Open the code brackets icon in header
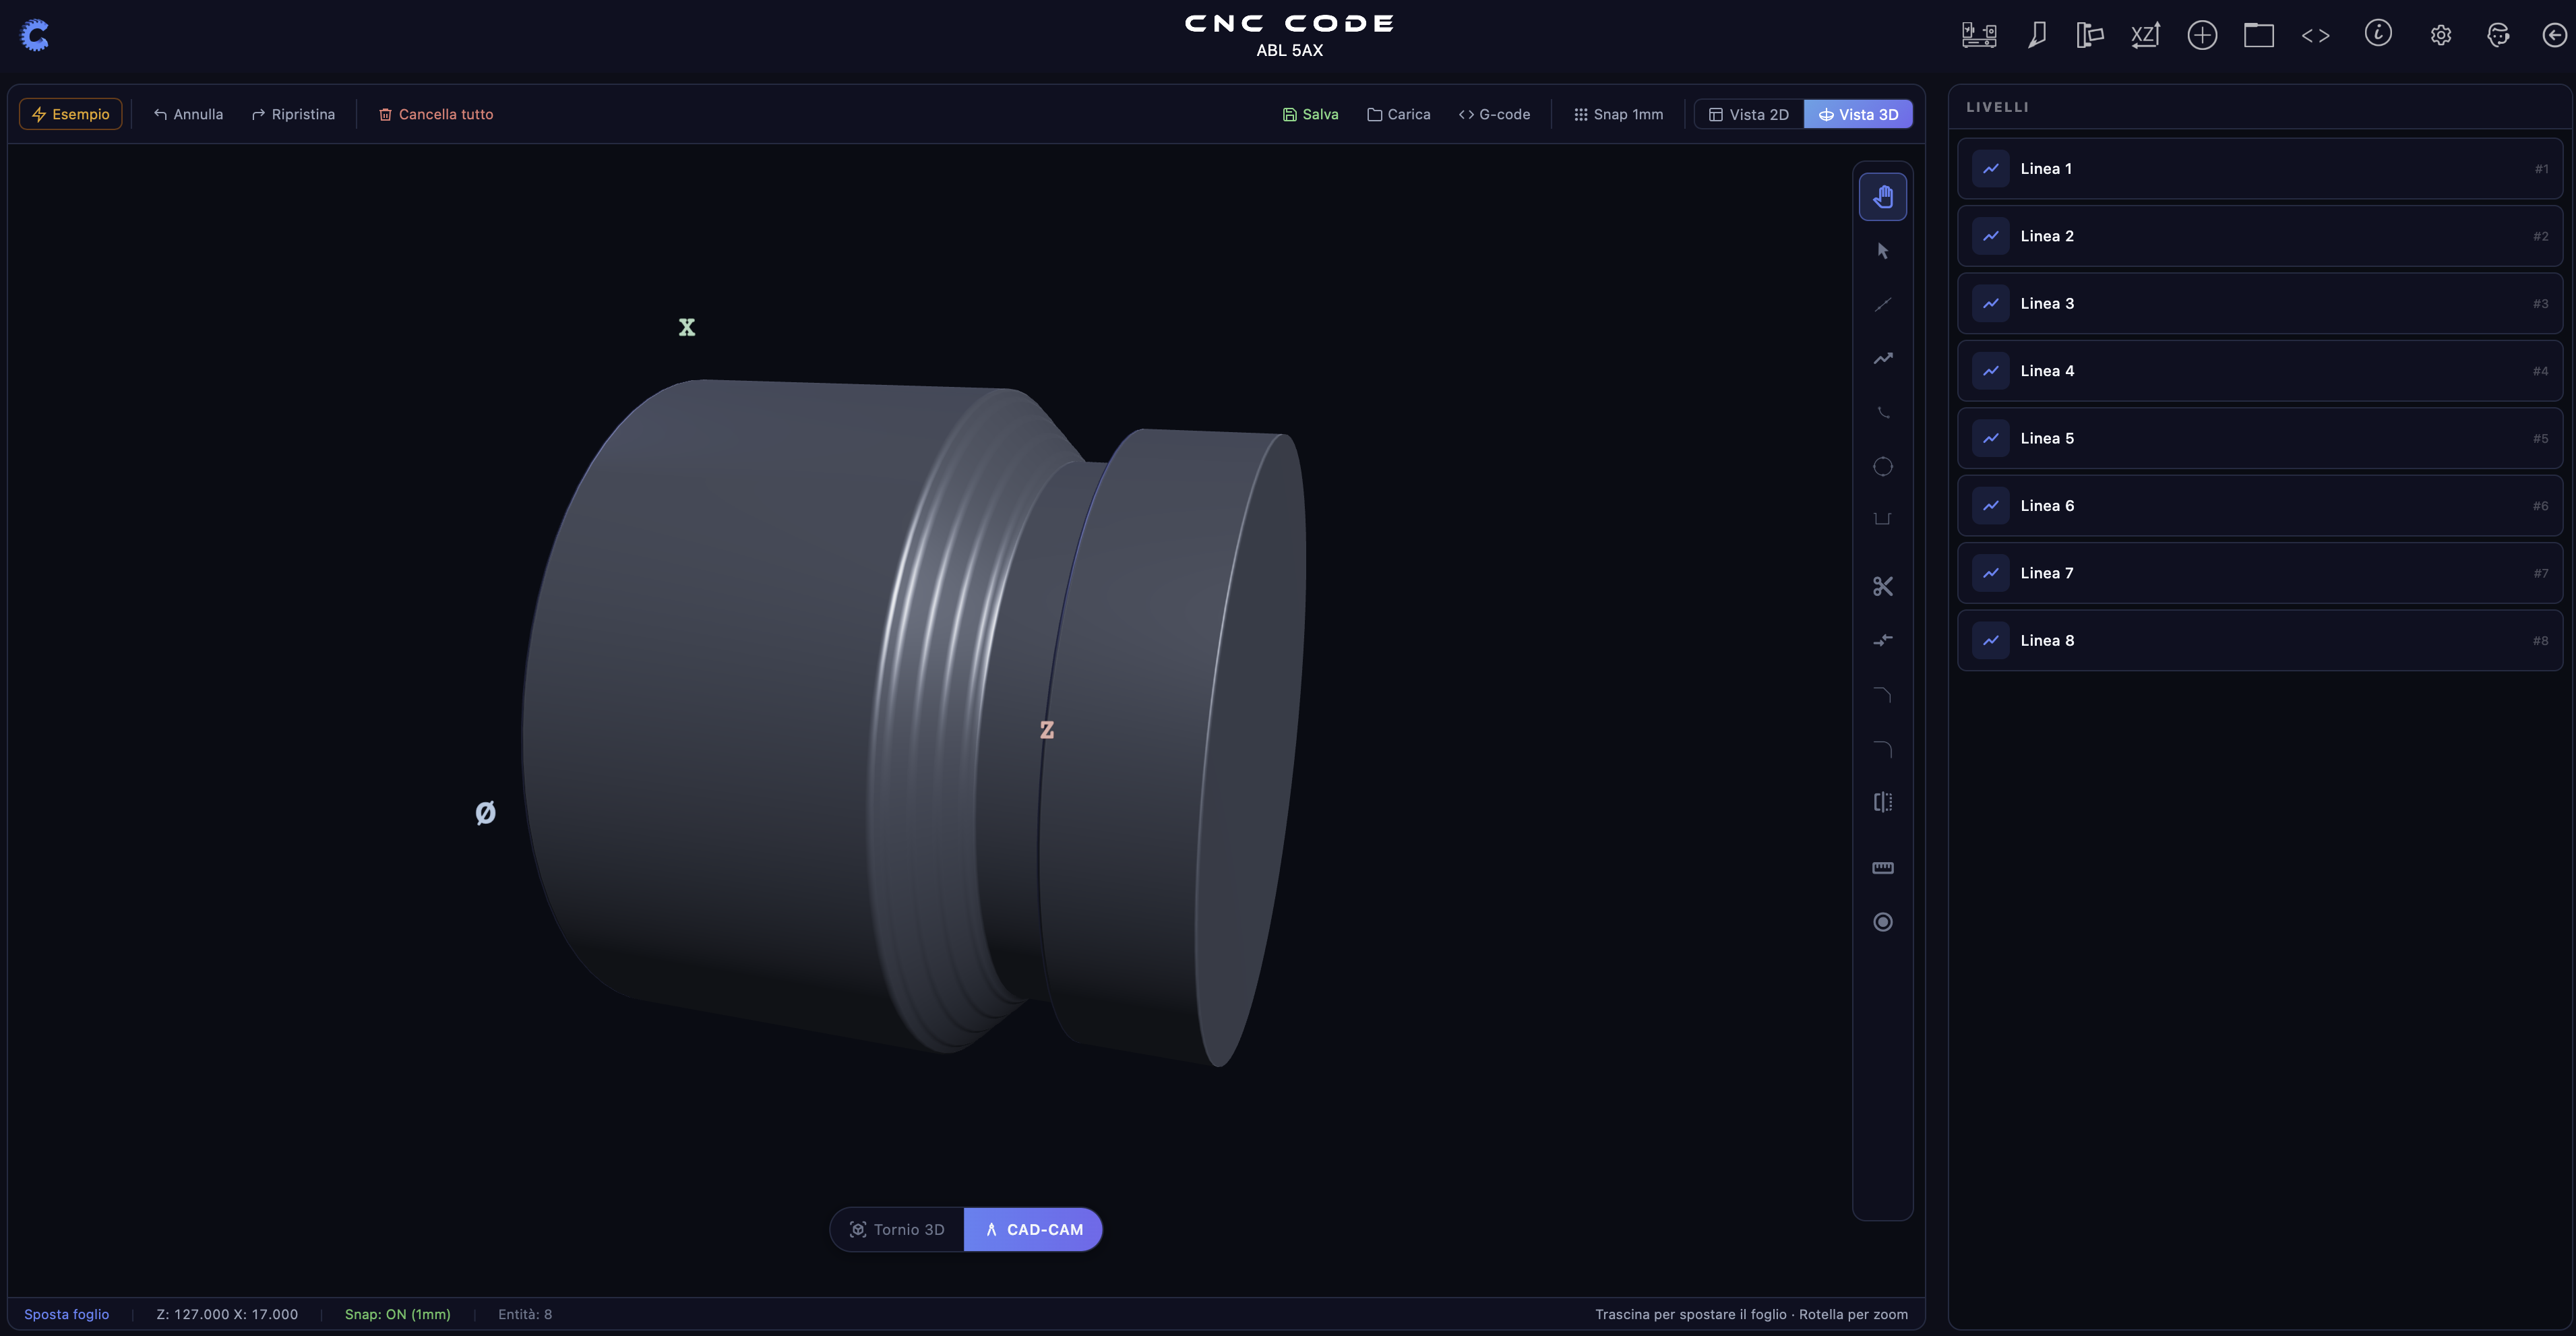Image resolution: width=2576 pixels, height=1336 pixels. pyautogui.click(x=2316, y=36)
